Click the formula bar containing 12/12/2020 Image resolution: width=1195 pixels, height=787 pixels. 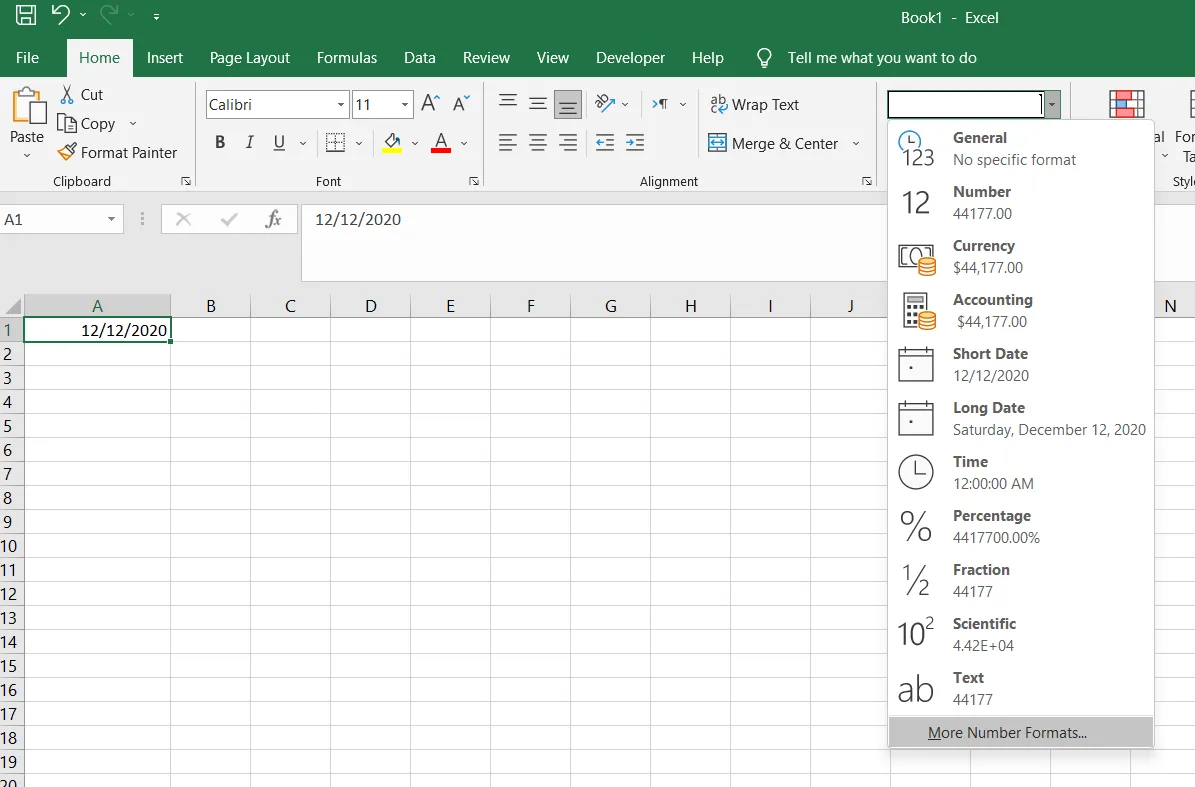(x=593, y=242)
